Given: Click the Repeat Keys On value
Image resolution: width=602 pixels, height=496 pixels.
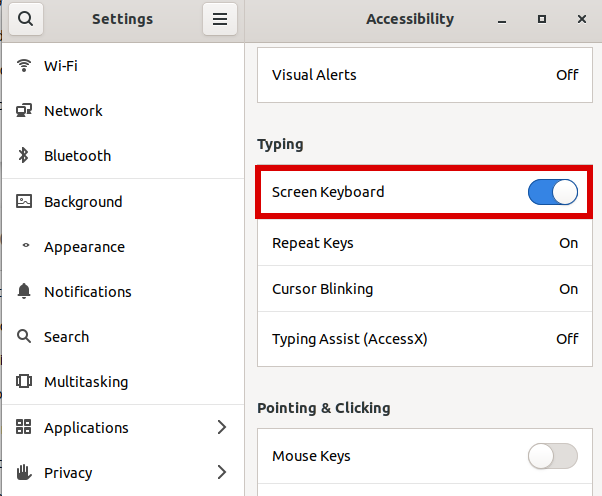Looking at the screenshot, I should 569,243.
